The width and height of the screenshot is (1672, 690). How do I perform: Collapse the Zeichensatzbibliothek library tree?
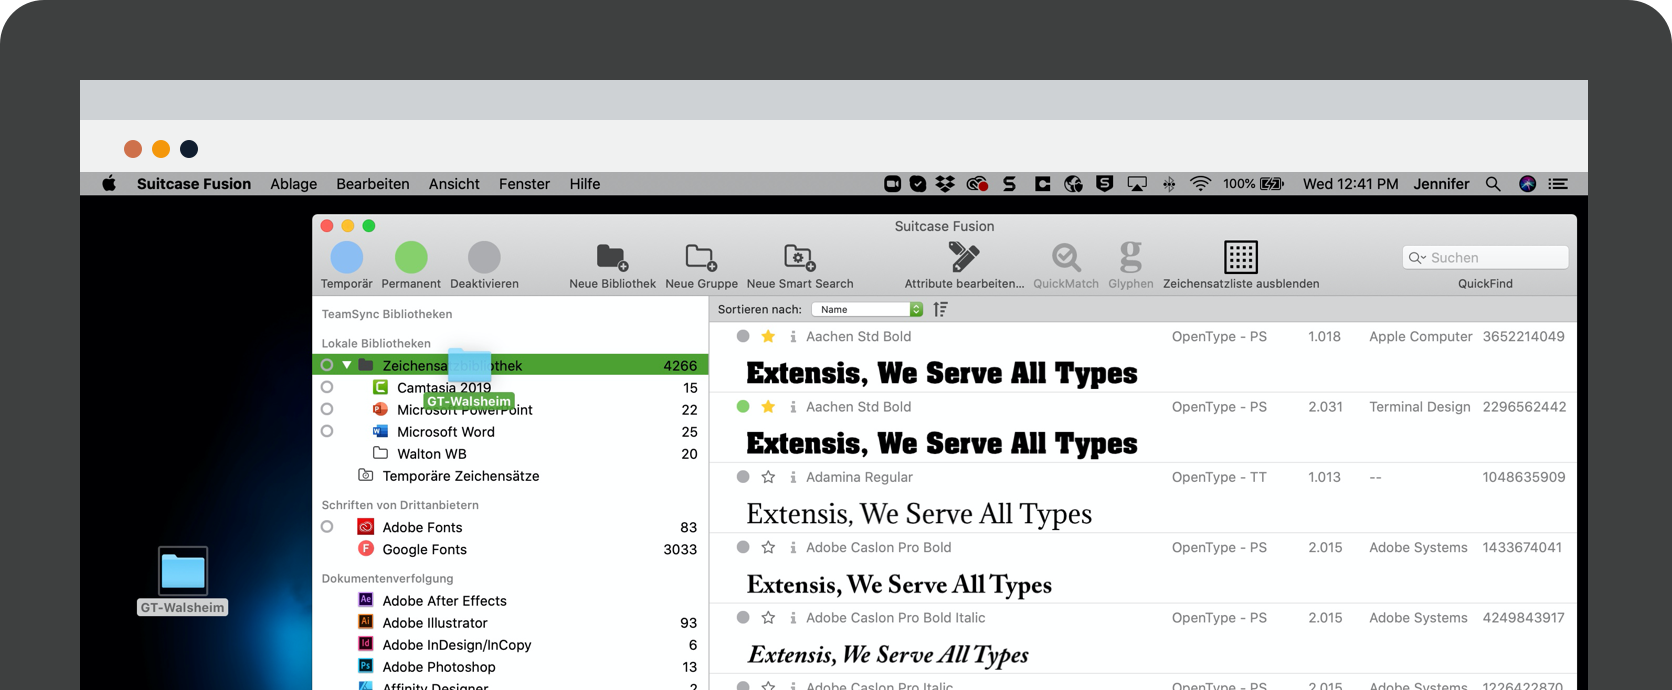click(x=347, y=365)
